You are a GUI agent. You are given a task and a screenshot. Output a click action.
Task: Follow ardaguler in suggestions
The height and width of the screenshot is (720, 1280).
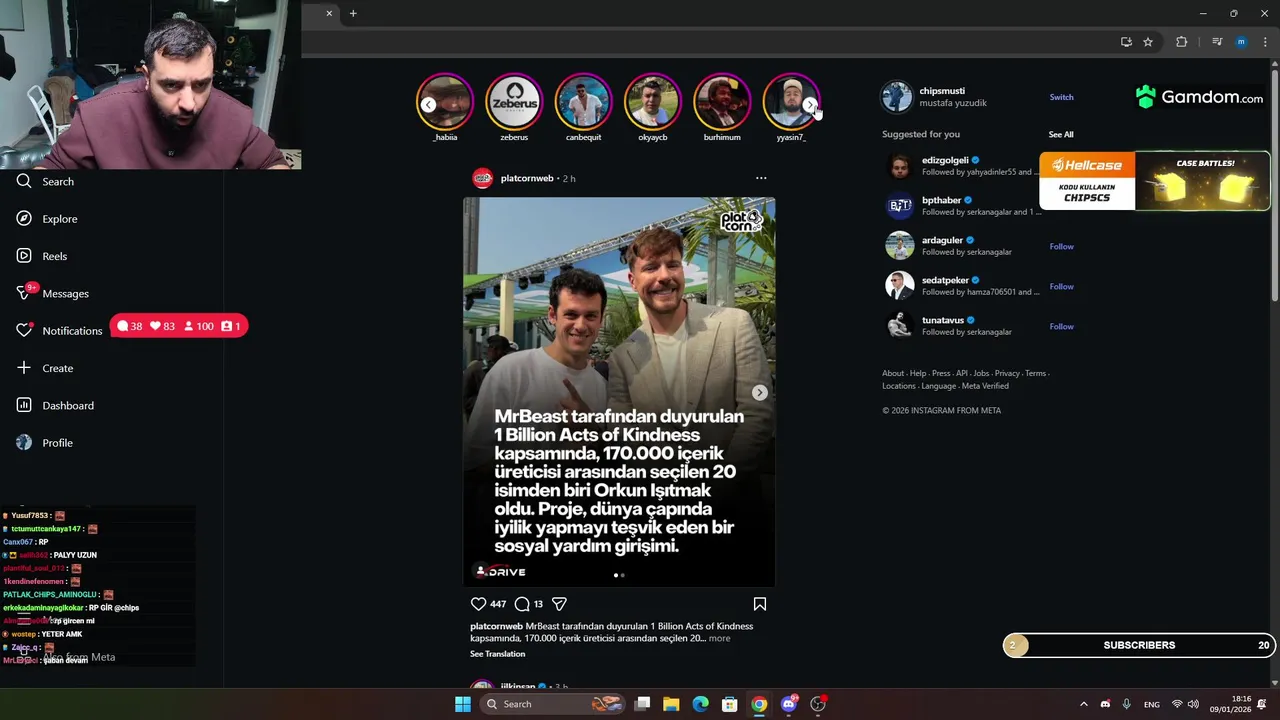click(x=1061, y=246)
